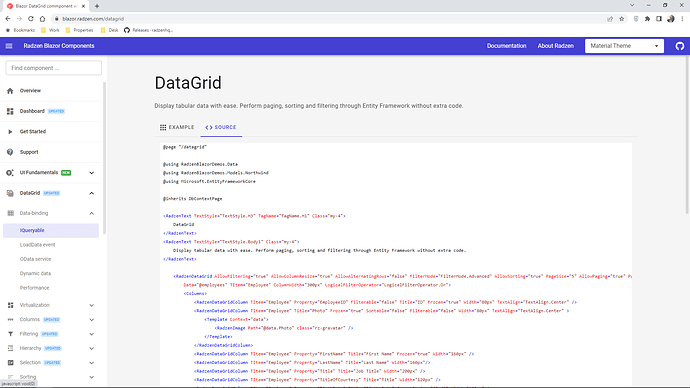Open the About Radzen link

pyautogui.click(x=555, y=46)
